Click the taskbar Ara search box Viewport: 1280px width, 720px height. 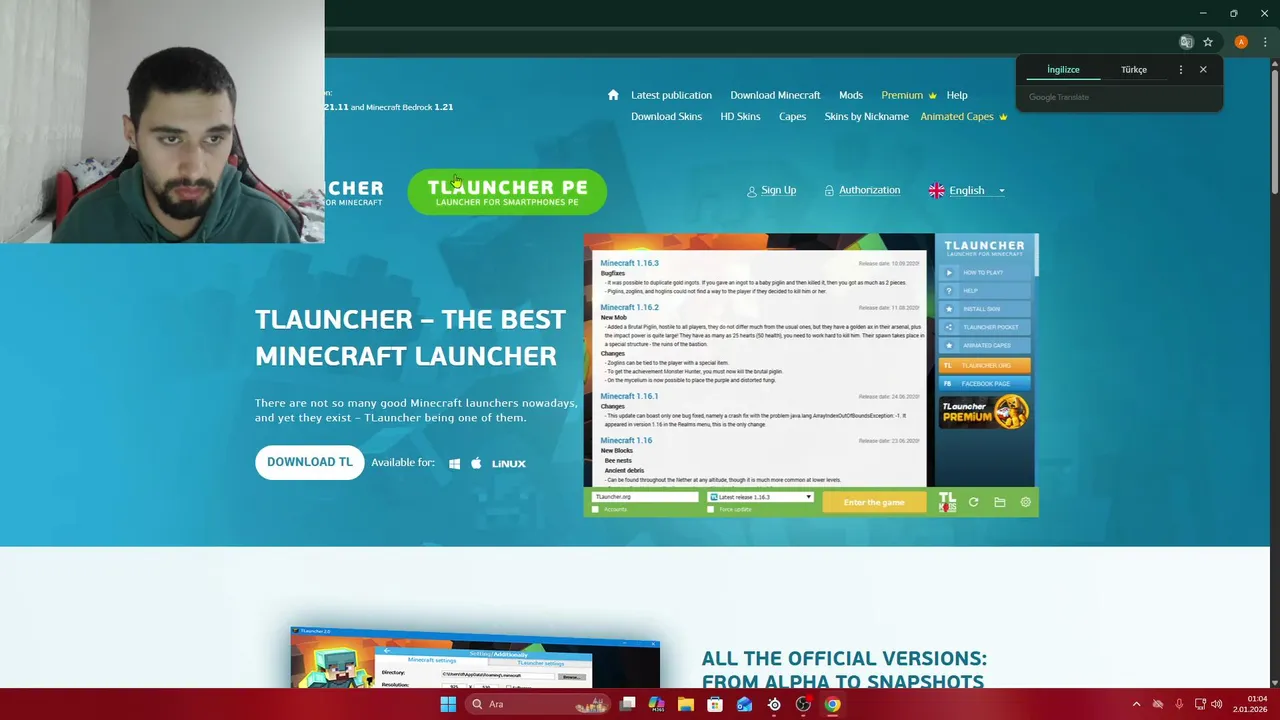tap(538, 704)
